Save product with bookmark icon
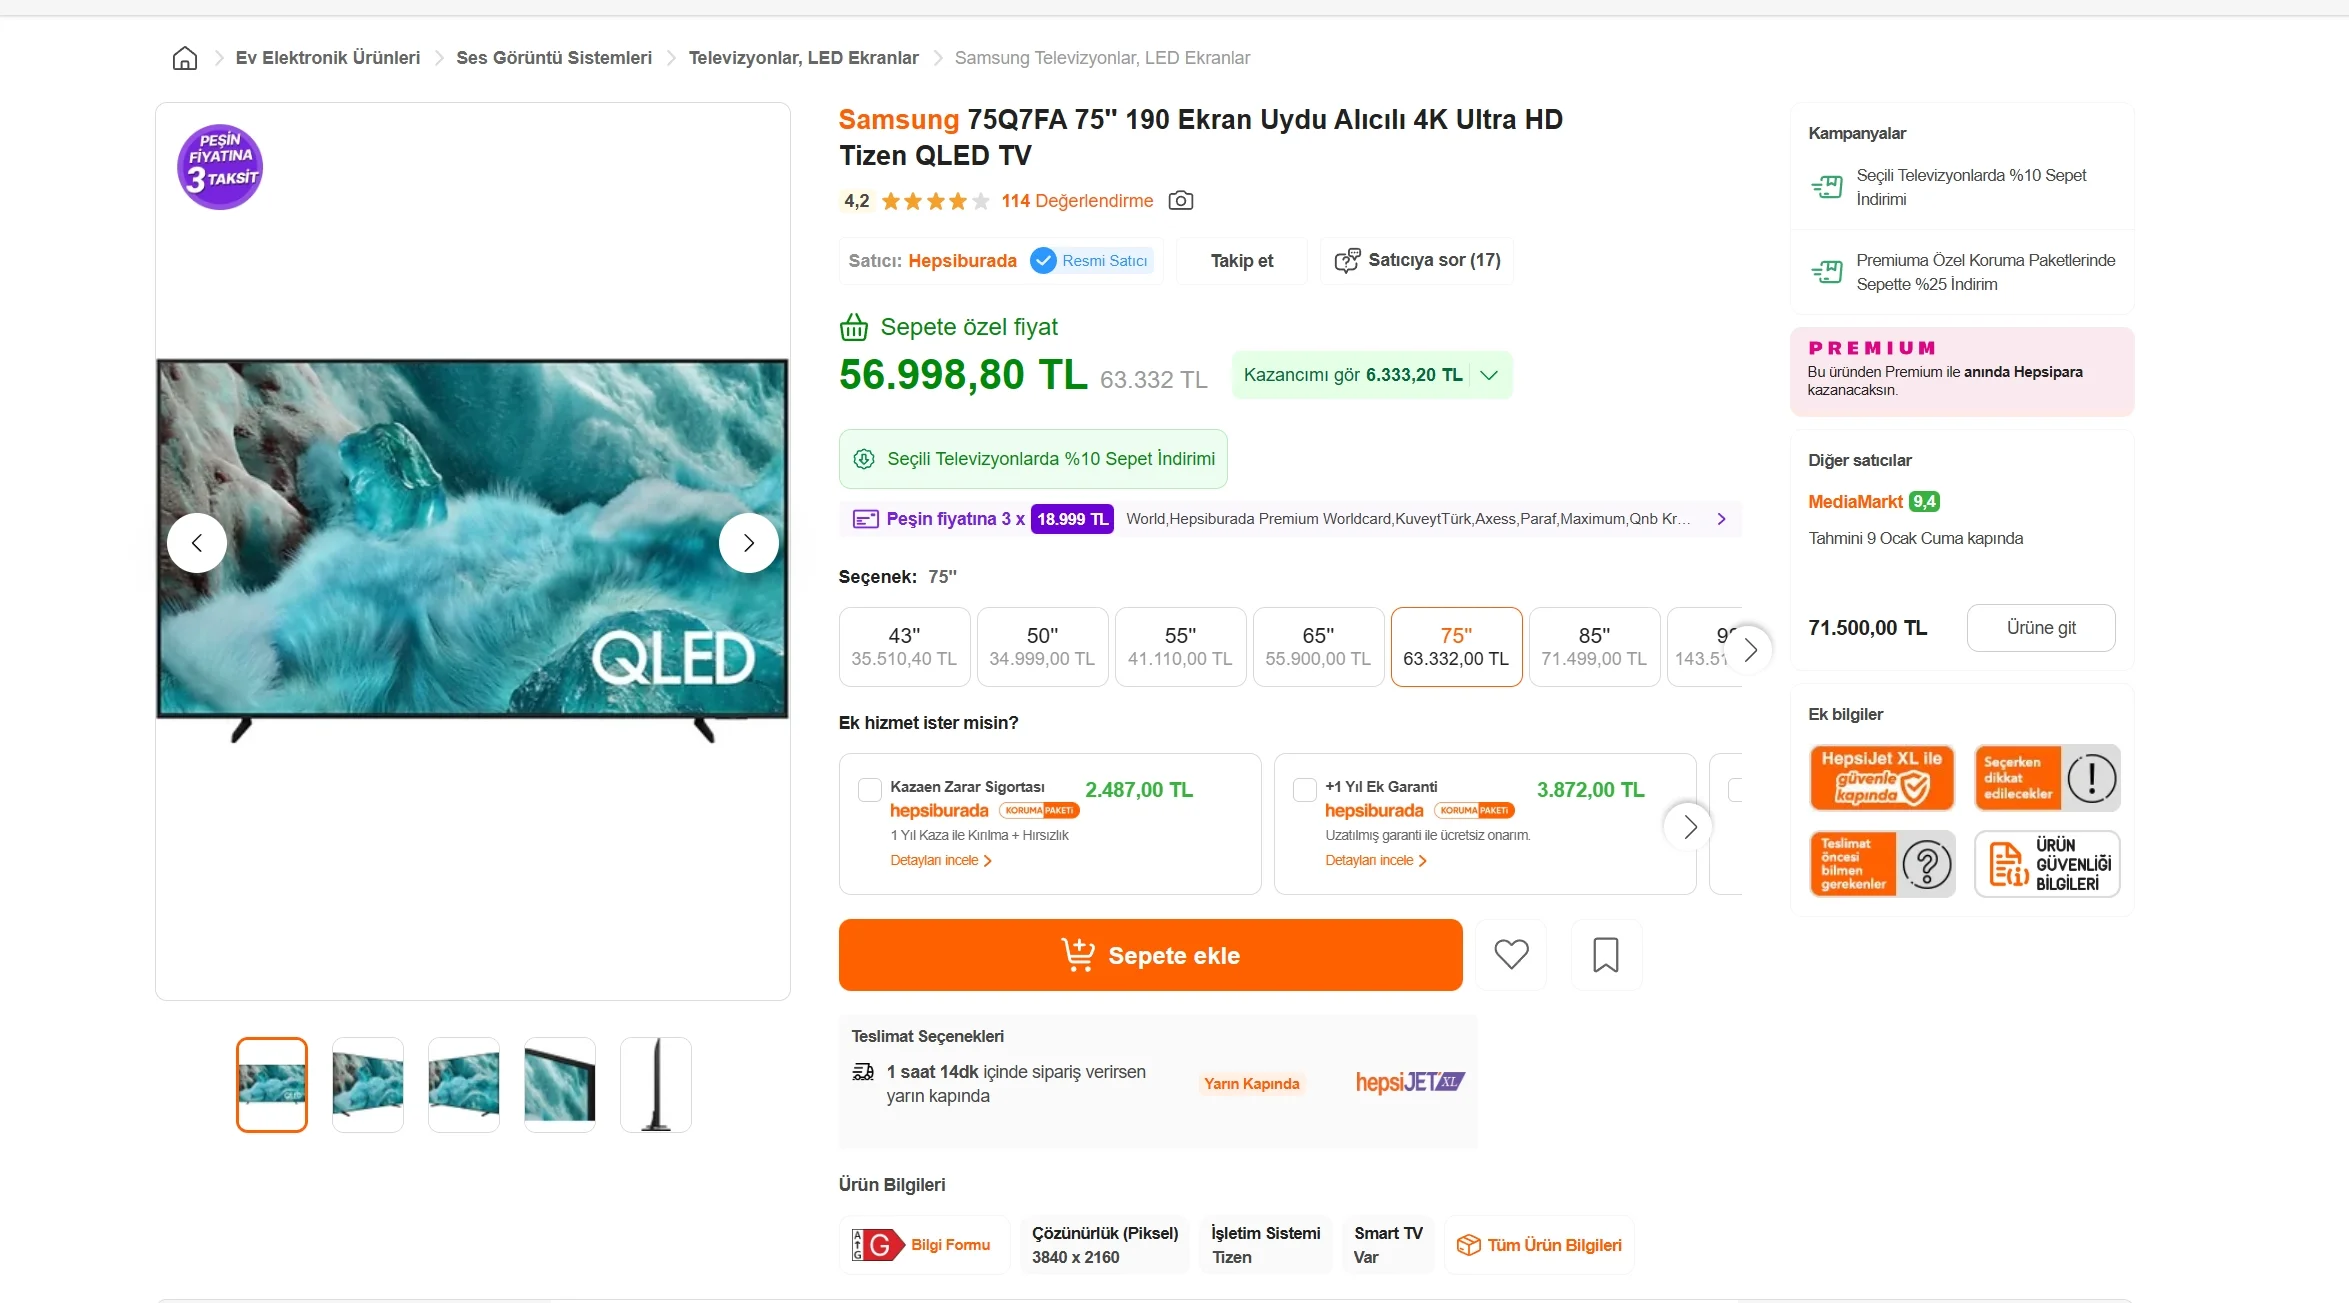The width and height of the screenshot is (2349, 1303). 1606,954
